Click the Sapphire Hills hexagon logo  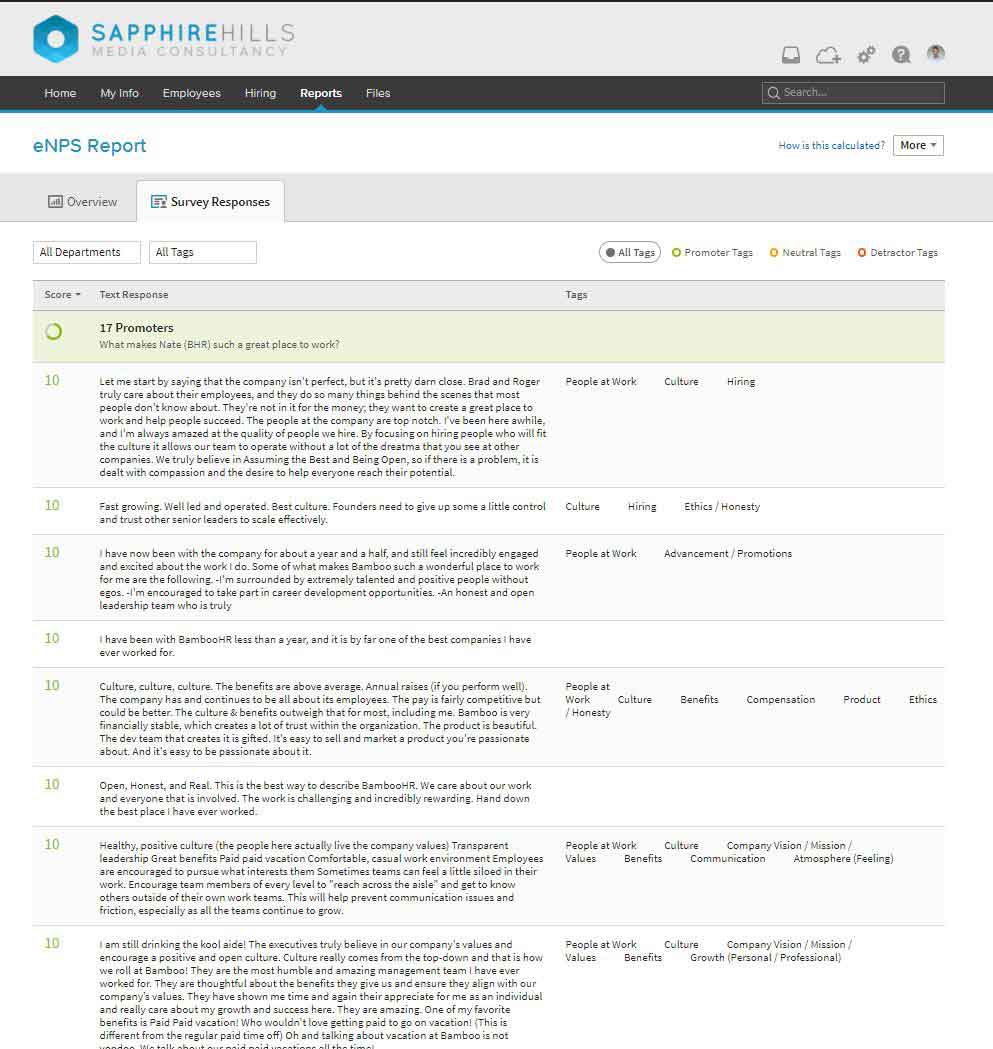click(x=56, y=39)
